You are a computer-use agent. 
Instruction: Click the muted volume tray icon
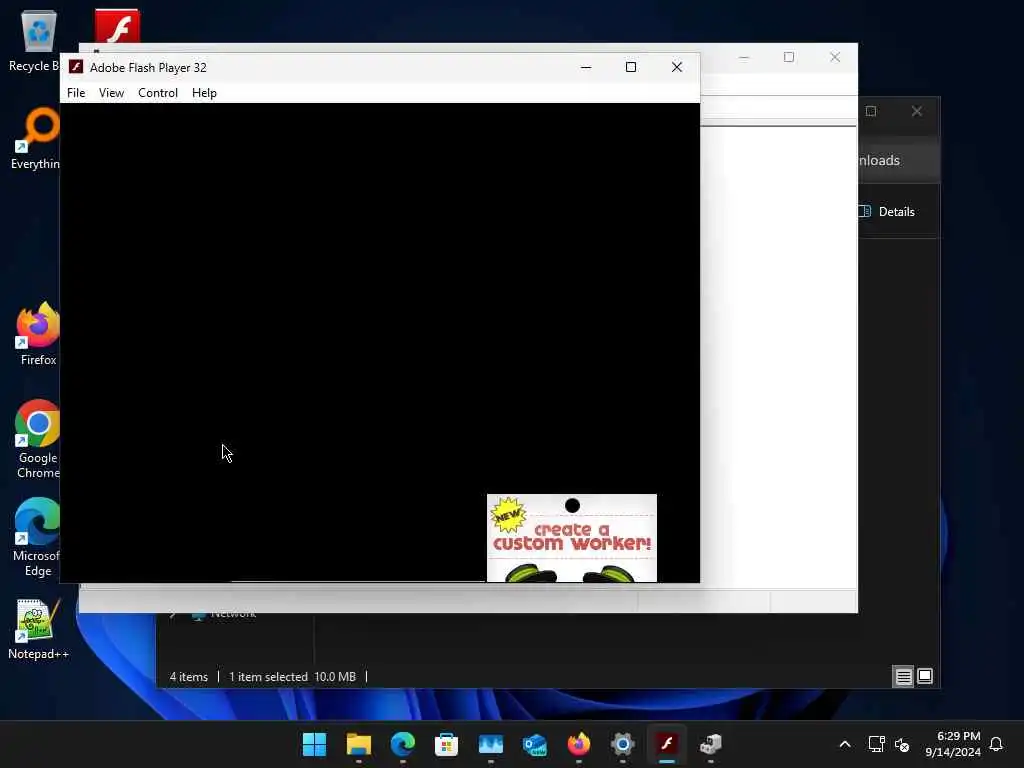[902, 744]
